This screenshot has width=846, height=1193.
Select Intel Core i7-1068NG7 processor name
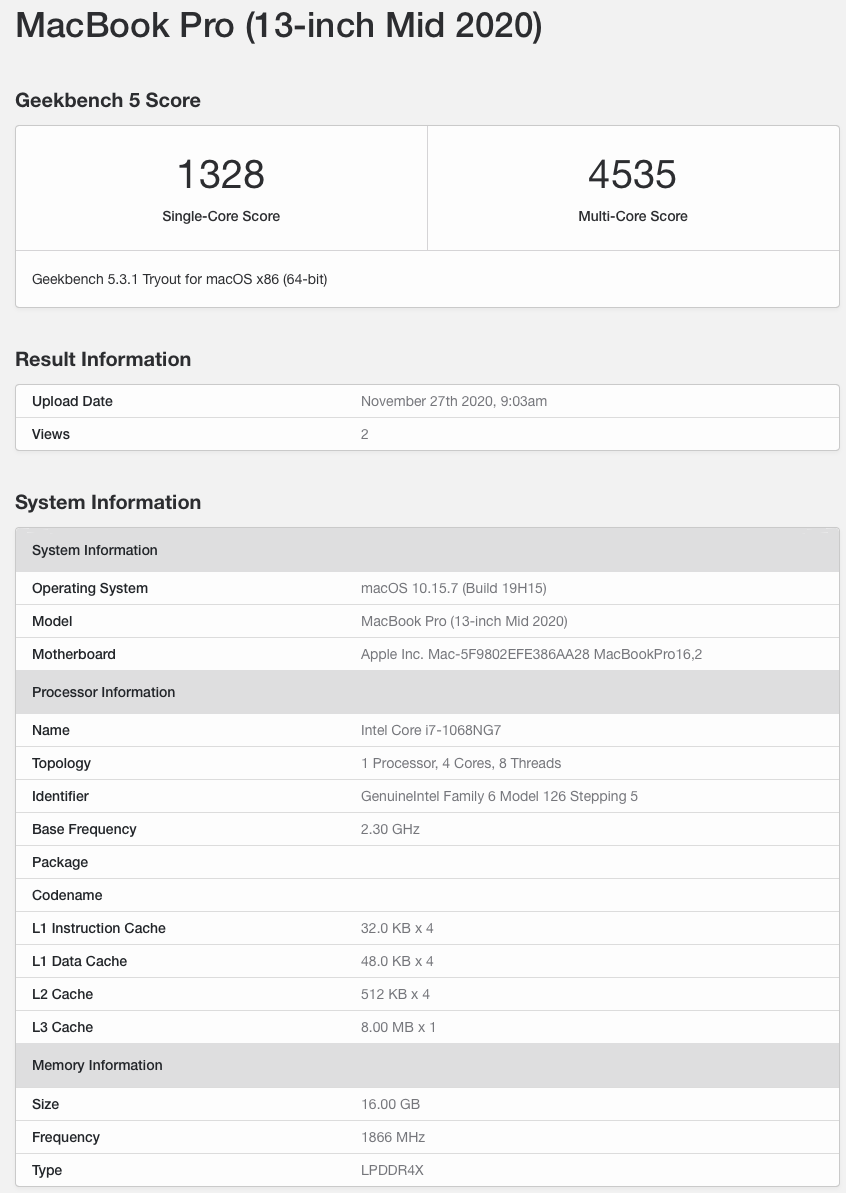pos(431,730)
